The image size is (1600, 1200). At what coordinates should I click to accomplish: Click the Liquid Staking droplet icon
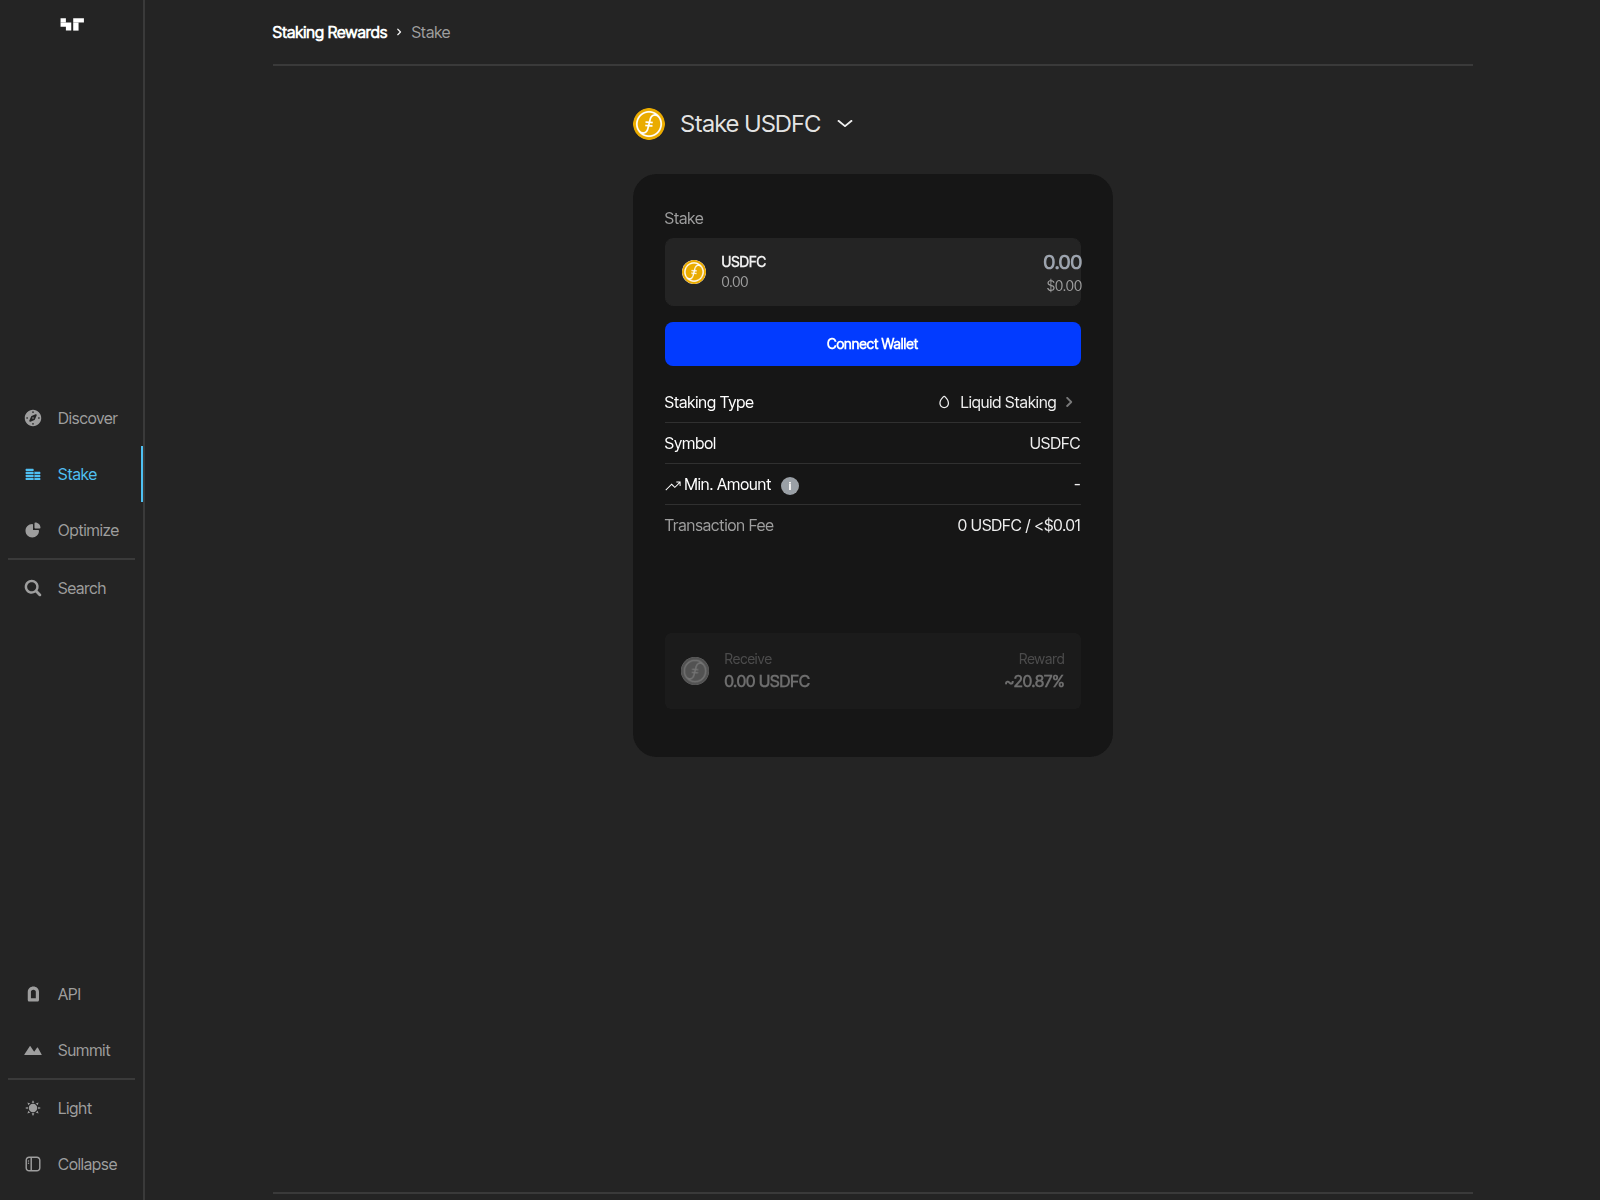[x=944, y=402]
